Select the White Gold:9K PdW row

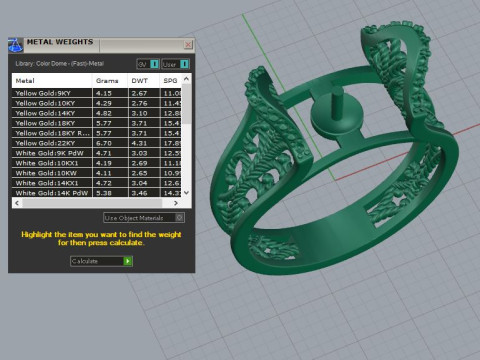[97, 153]
